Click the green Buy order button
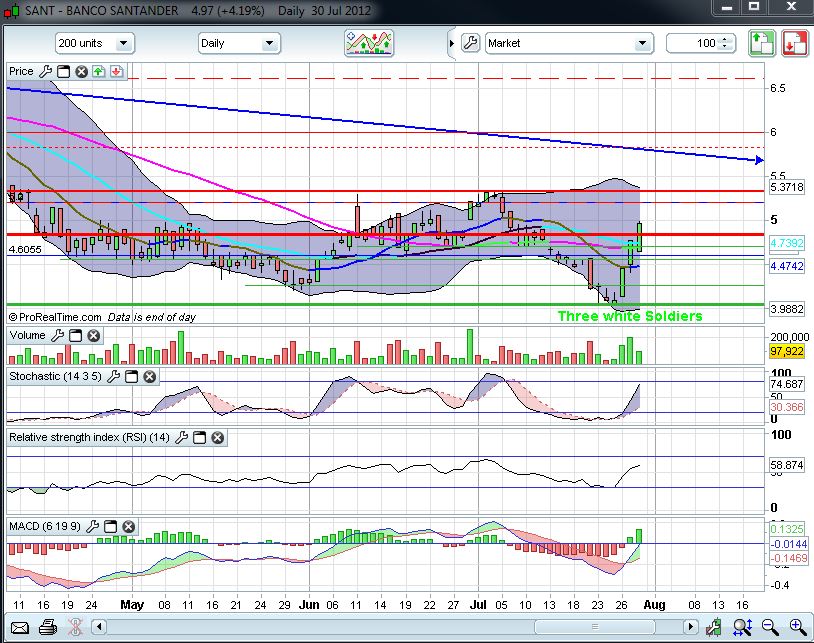 tap(762, 43)
